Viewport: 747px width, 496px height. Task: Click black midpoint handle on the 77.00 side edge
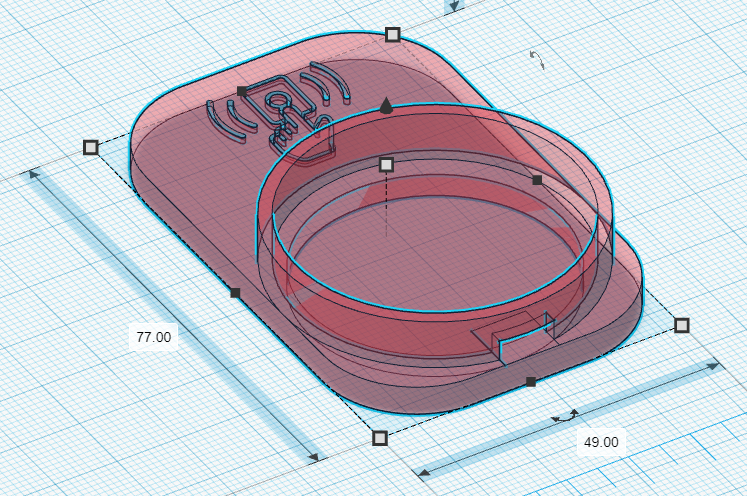pyautogui.click(x=235, y=293)
